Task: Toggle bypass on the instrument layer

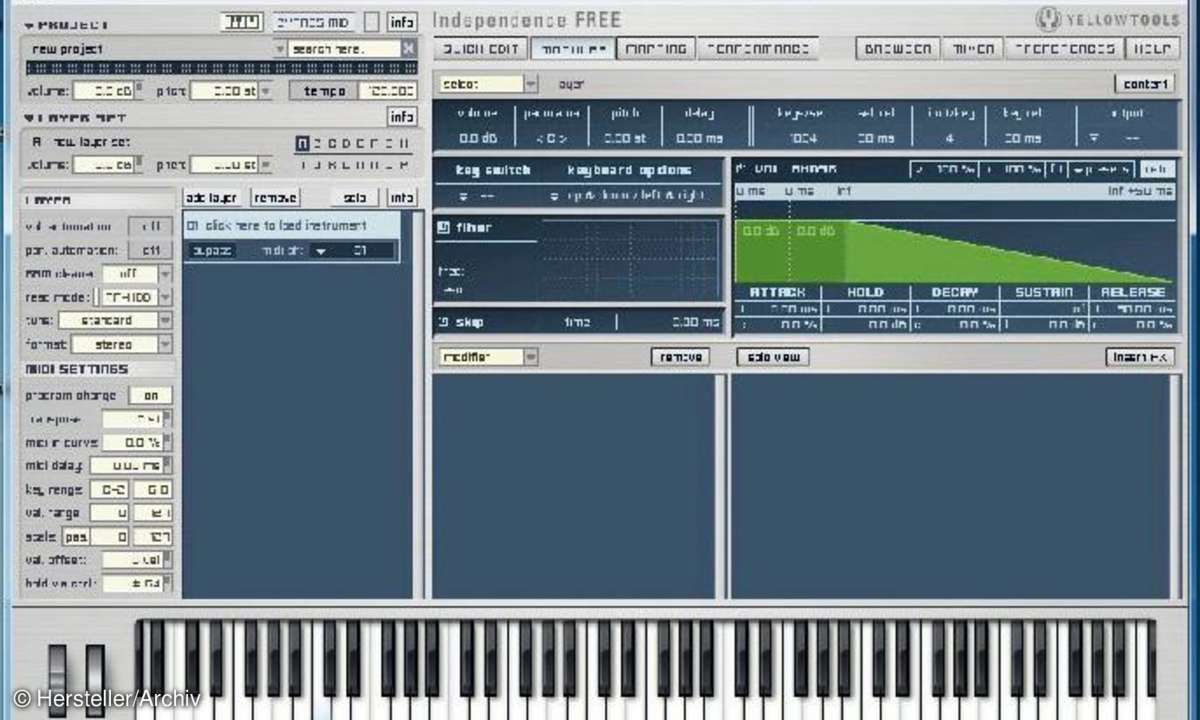Action: 212,251
